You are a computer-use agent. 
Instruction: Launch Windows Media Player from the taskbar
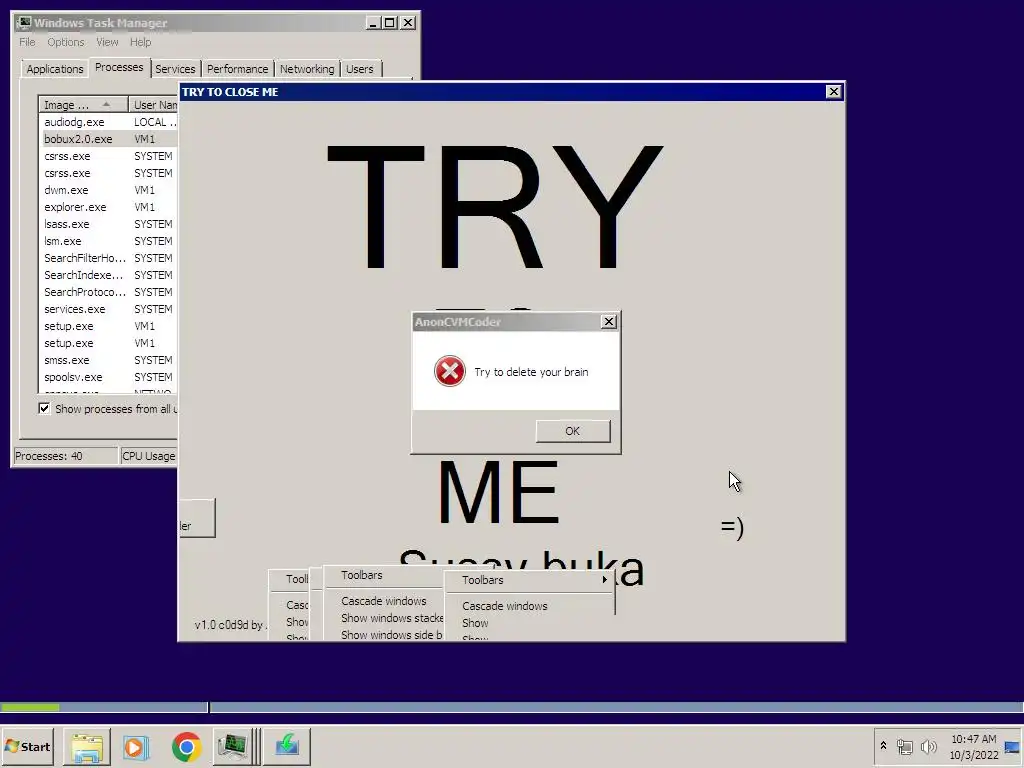click(x=136, y=746)
